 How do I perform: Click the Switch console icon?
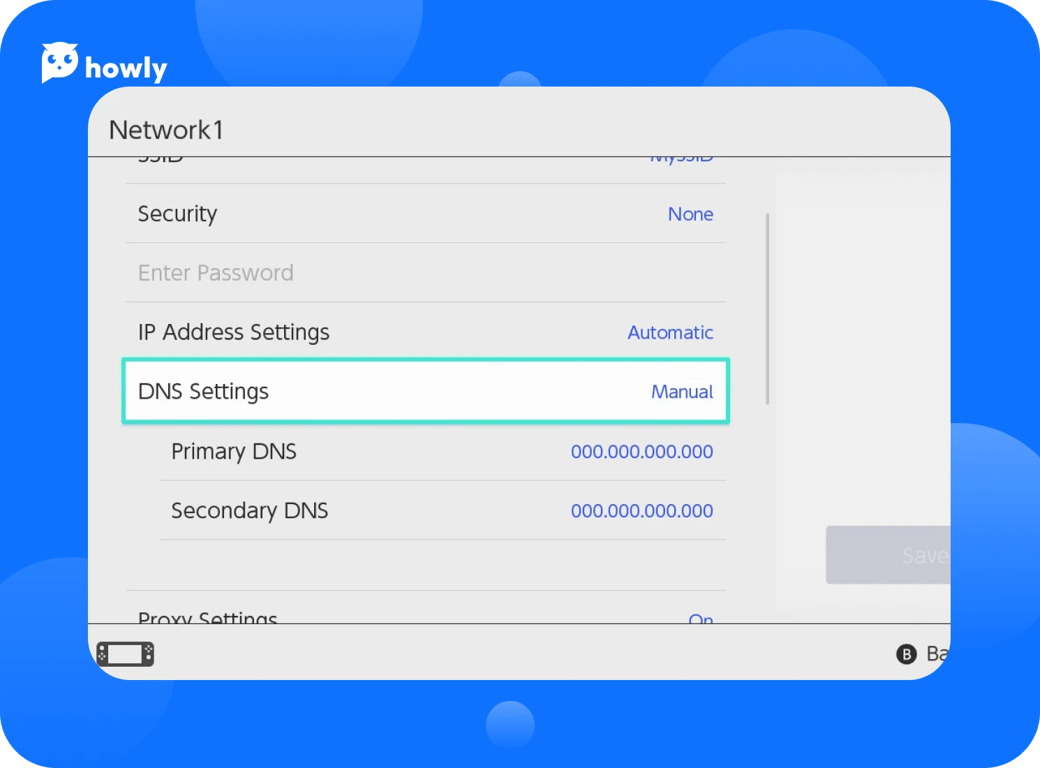coord(125,654)
